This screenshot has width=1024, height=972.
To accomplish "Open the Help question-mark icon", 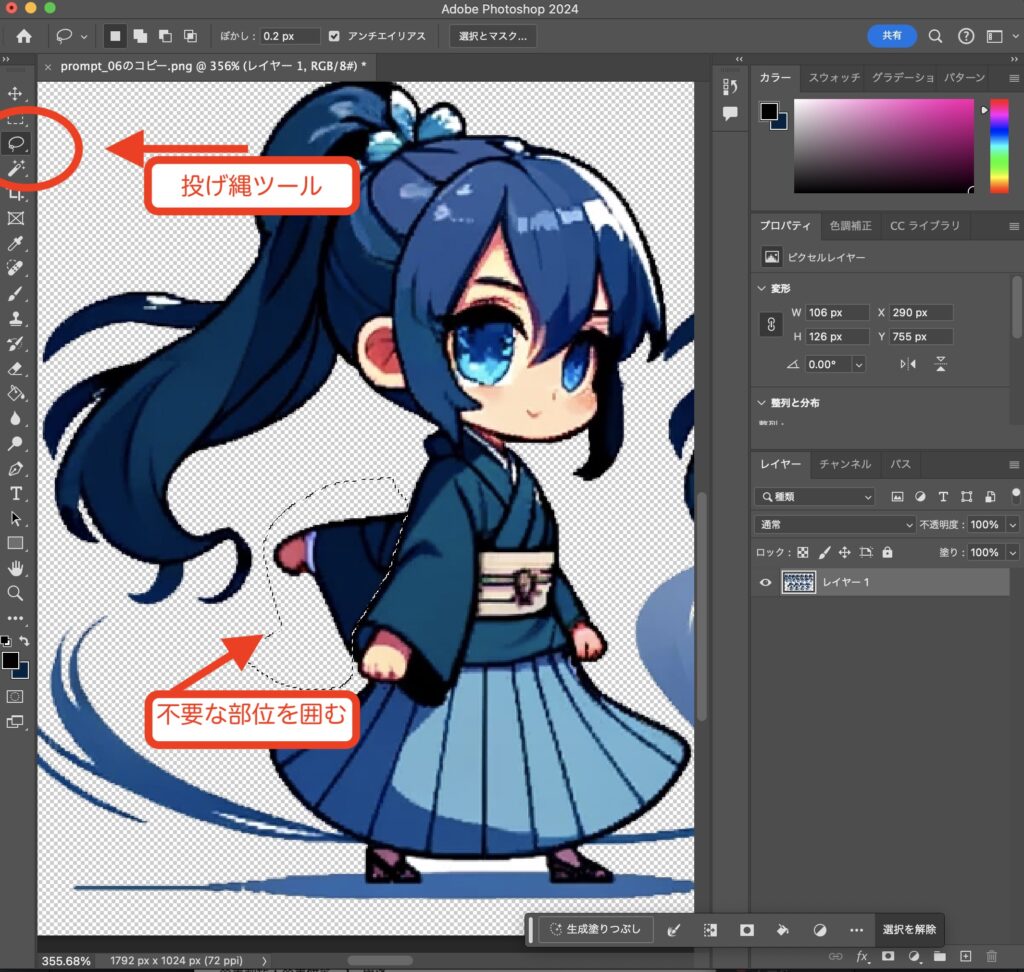I will pyautogui.click(x=966, y=36).
